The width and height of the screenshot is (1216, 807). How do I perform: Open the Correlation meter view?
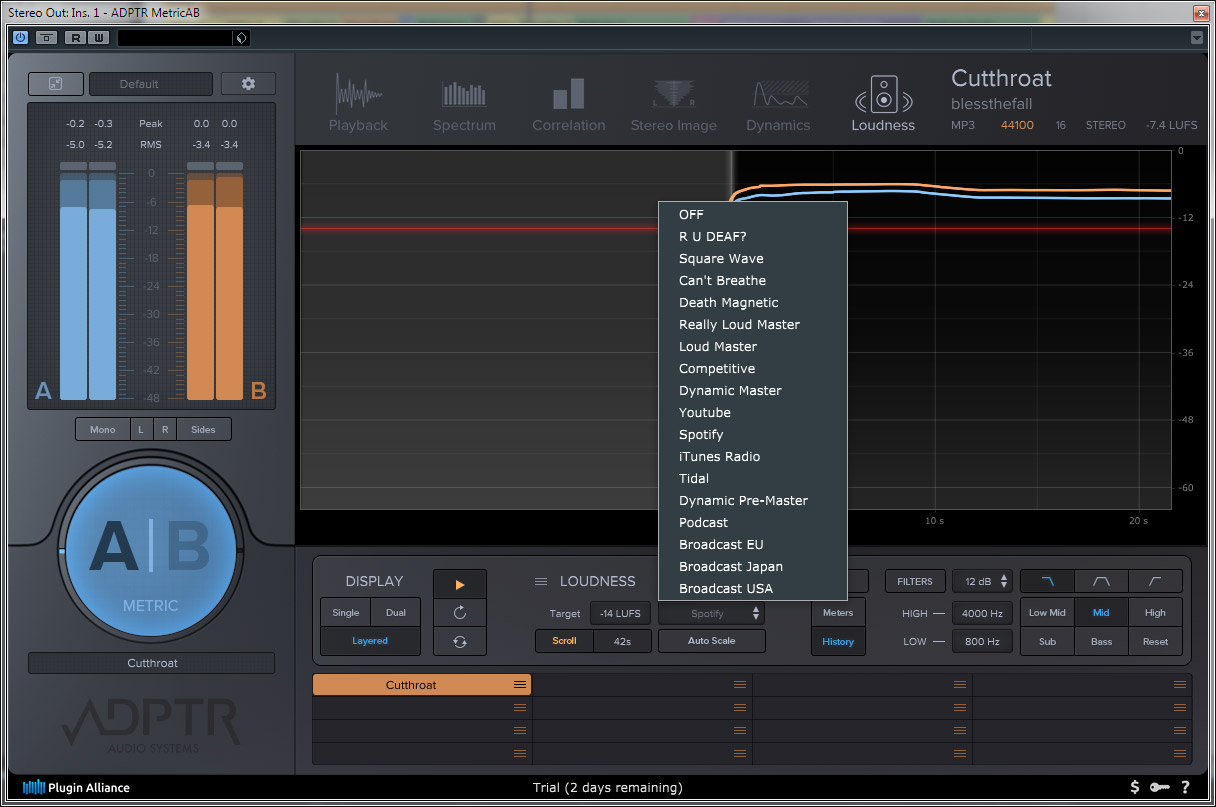[x=568, y=104]
